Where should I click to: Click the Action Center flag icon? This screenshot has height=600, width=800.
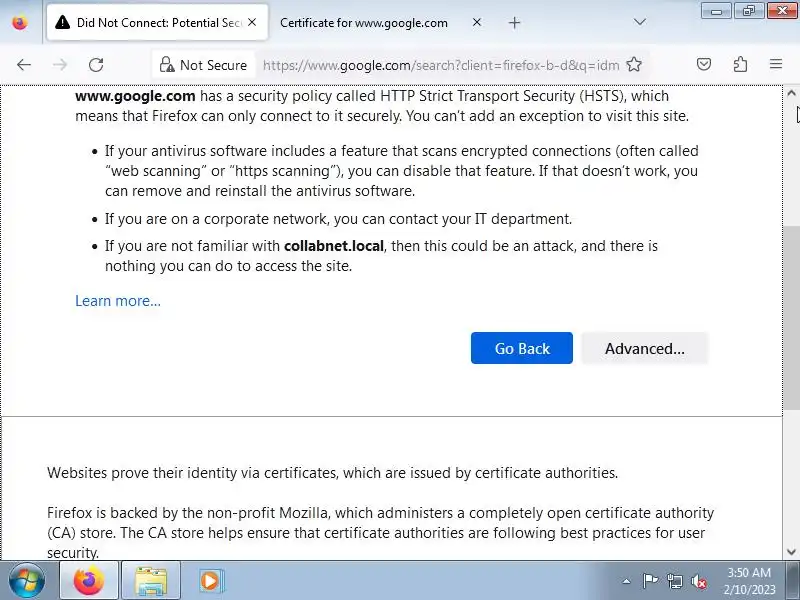tap(650, 581)
